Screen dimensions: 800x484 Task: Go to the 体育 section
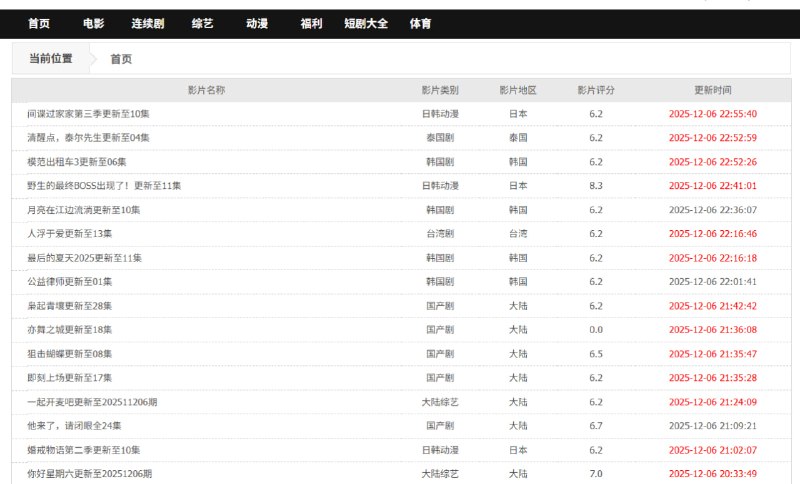[420, 24]
